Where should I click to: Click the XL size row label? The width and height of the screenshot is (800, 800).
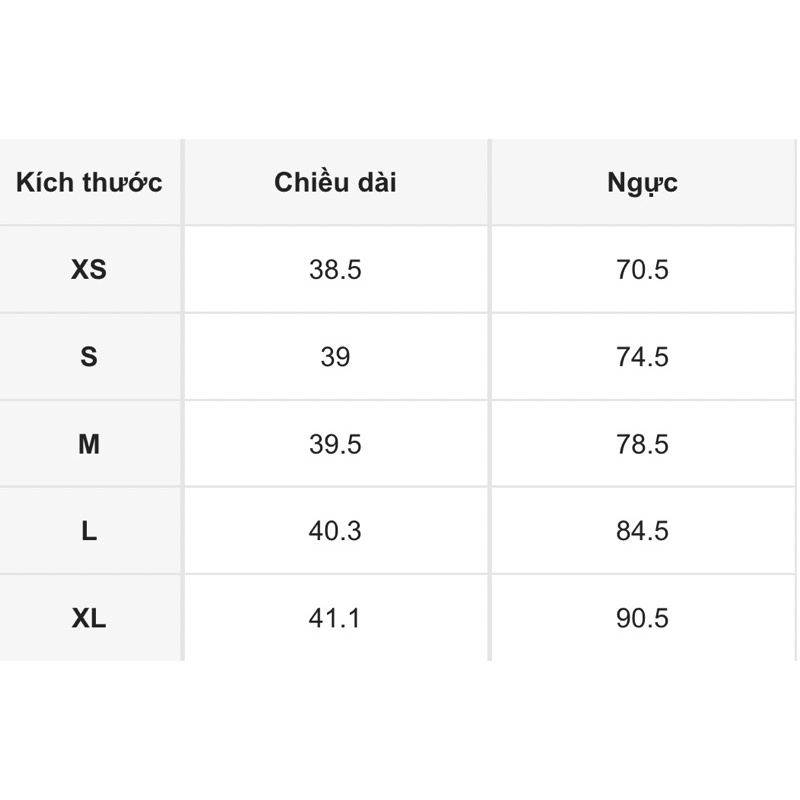89,618
